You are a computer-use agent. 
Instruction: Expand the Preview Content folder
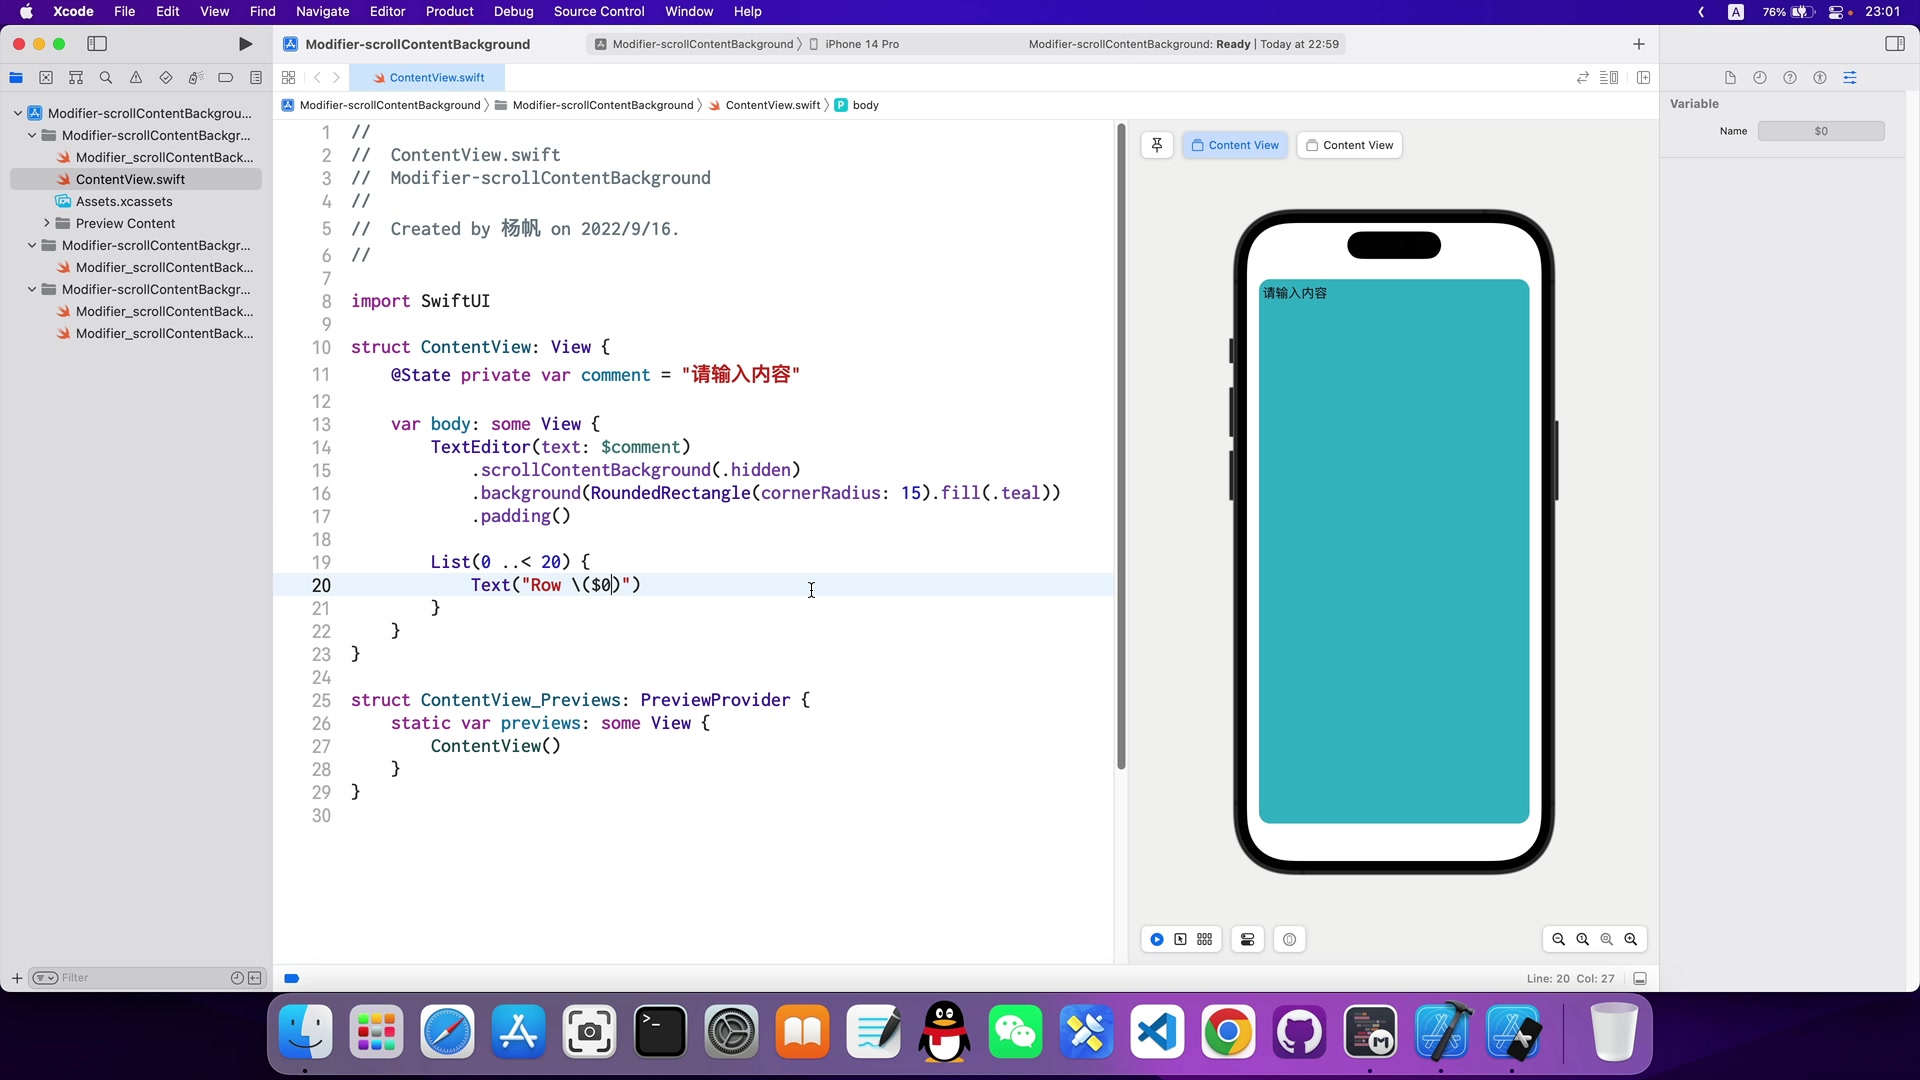pyautogui.click(x=46, y=224)
